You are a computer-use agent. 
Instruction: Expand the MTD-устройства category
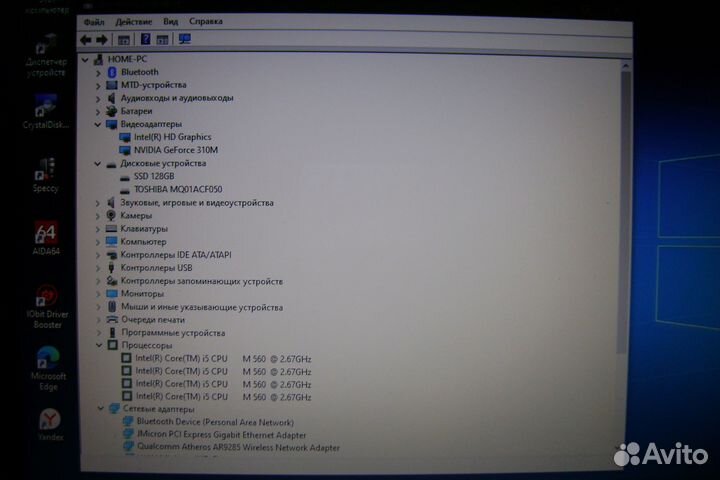[x=98, y=85]
